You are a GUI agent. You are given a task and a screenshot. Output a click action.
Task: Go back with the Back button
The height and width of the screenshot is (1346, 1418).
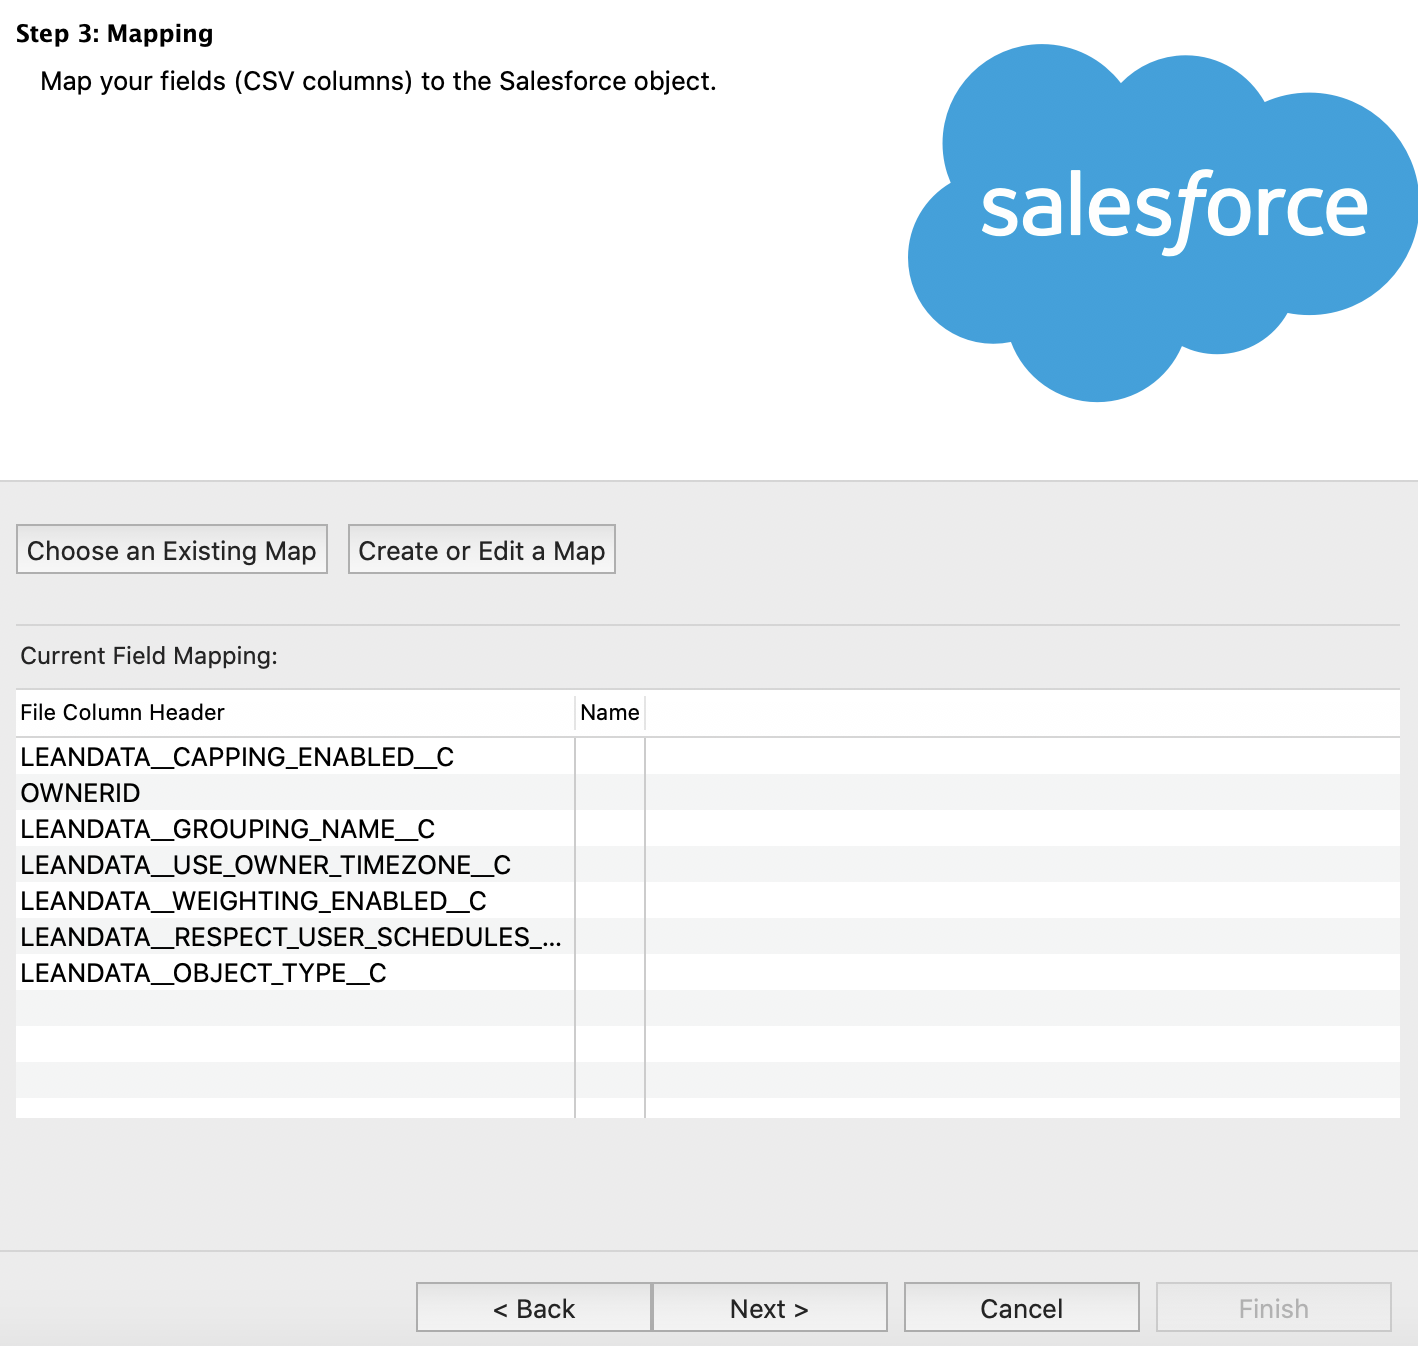click(534, 1308)
